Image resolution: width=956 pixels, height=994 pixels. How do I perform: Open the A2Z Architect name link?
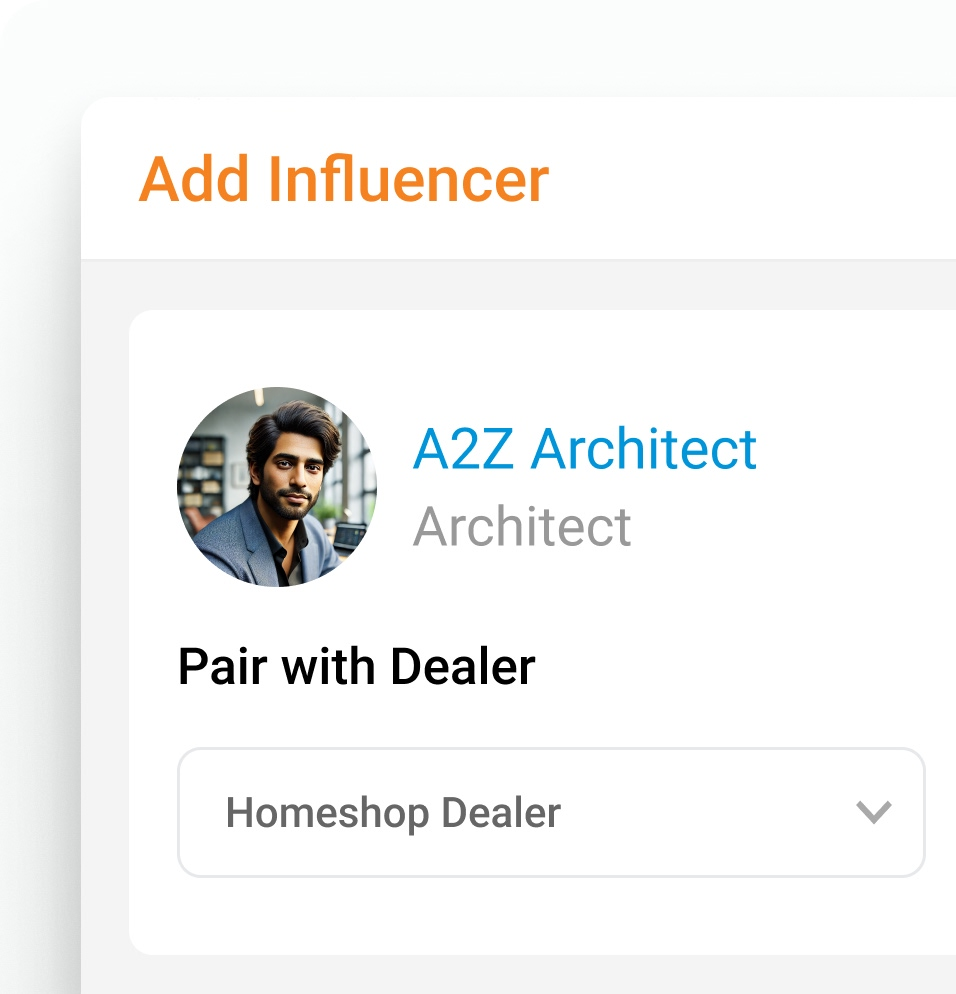(x=585, y=449)
